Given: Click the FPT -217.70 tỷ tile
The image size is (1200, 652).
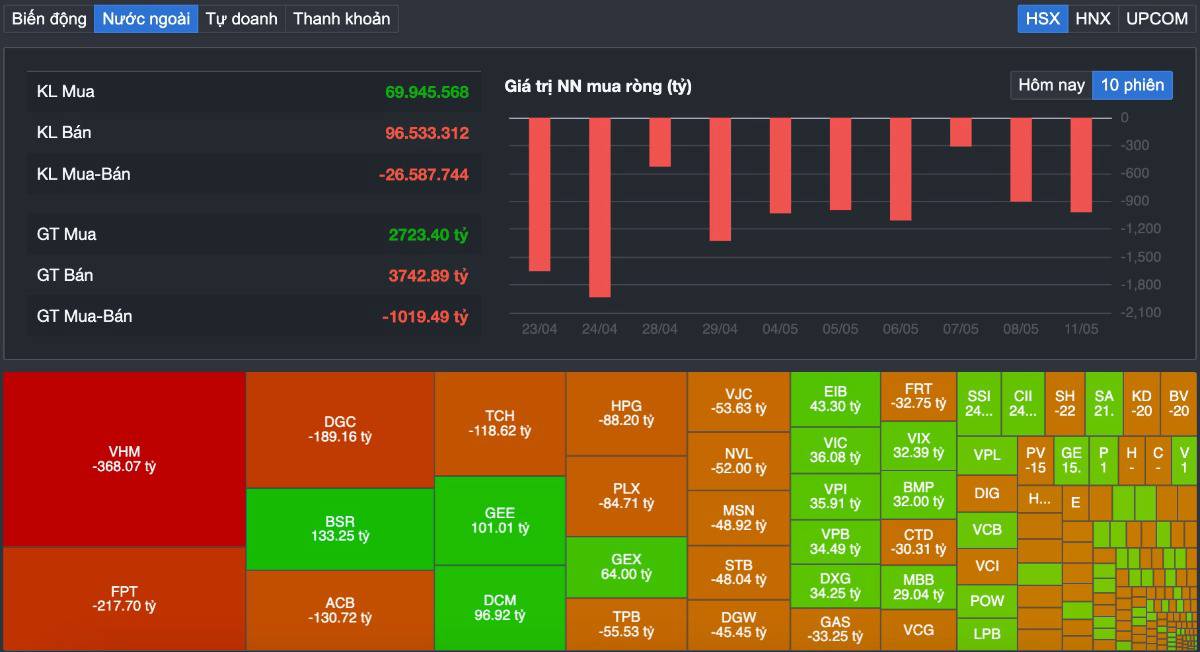Looking at the screenshot, I should [125, 598].
